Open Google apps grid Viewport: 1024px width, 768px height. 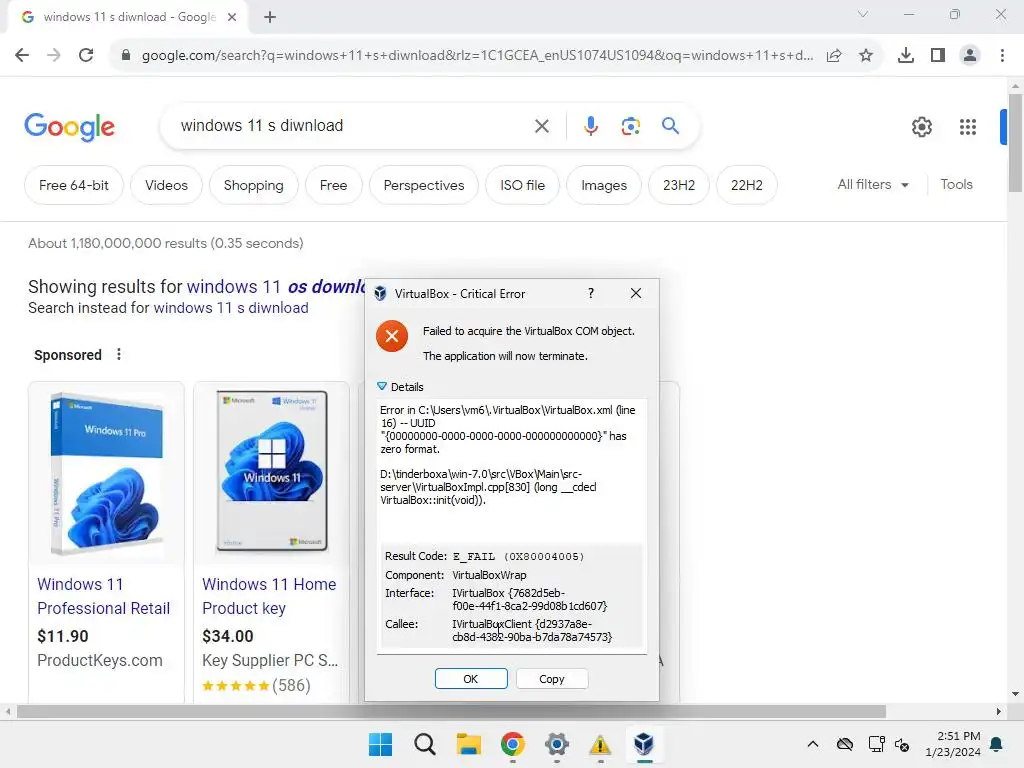[968, 127]
